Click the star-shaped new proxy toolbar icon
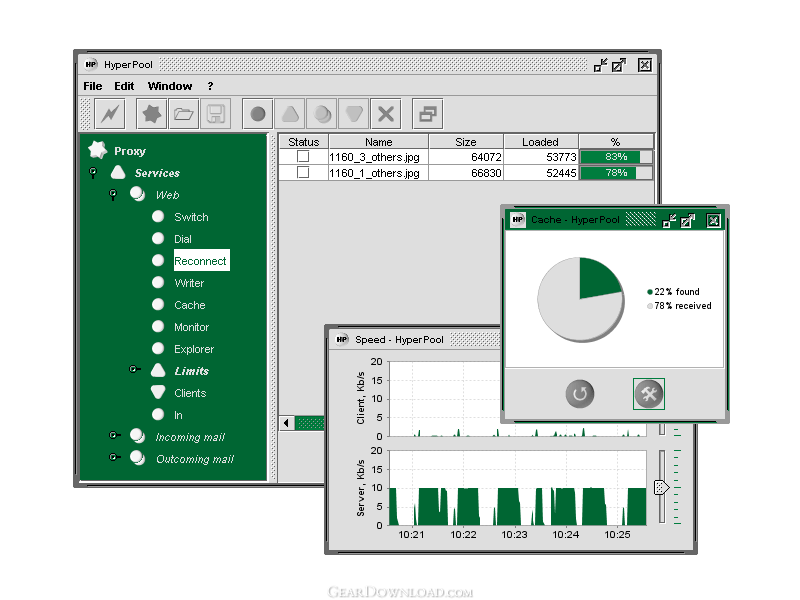 pyautogui.click(x=152, y=114)
